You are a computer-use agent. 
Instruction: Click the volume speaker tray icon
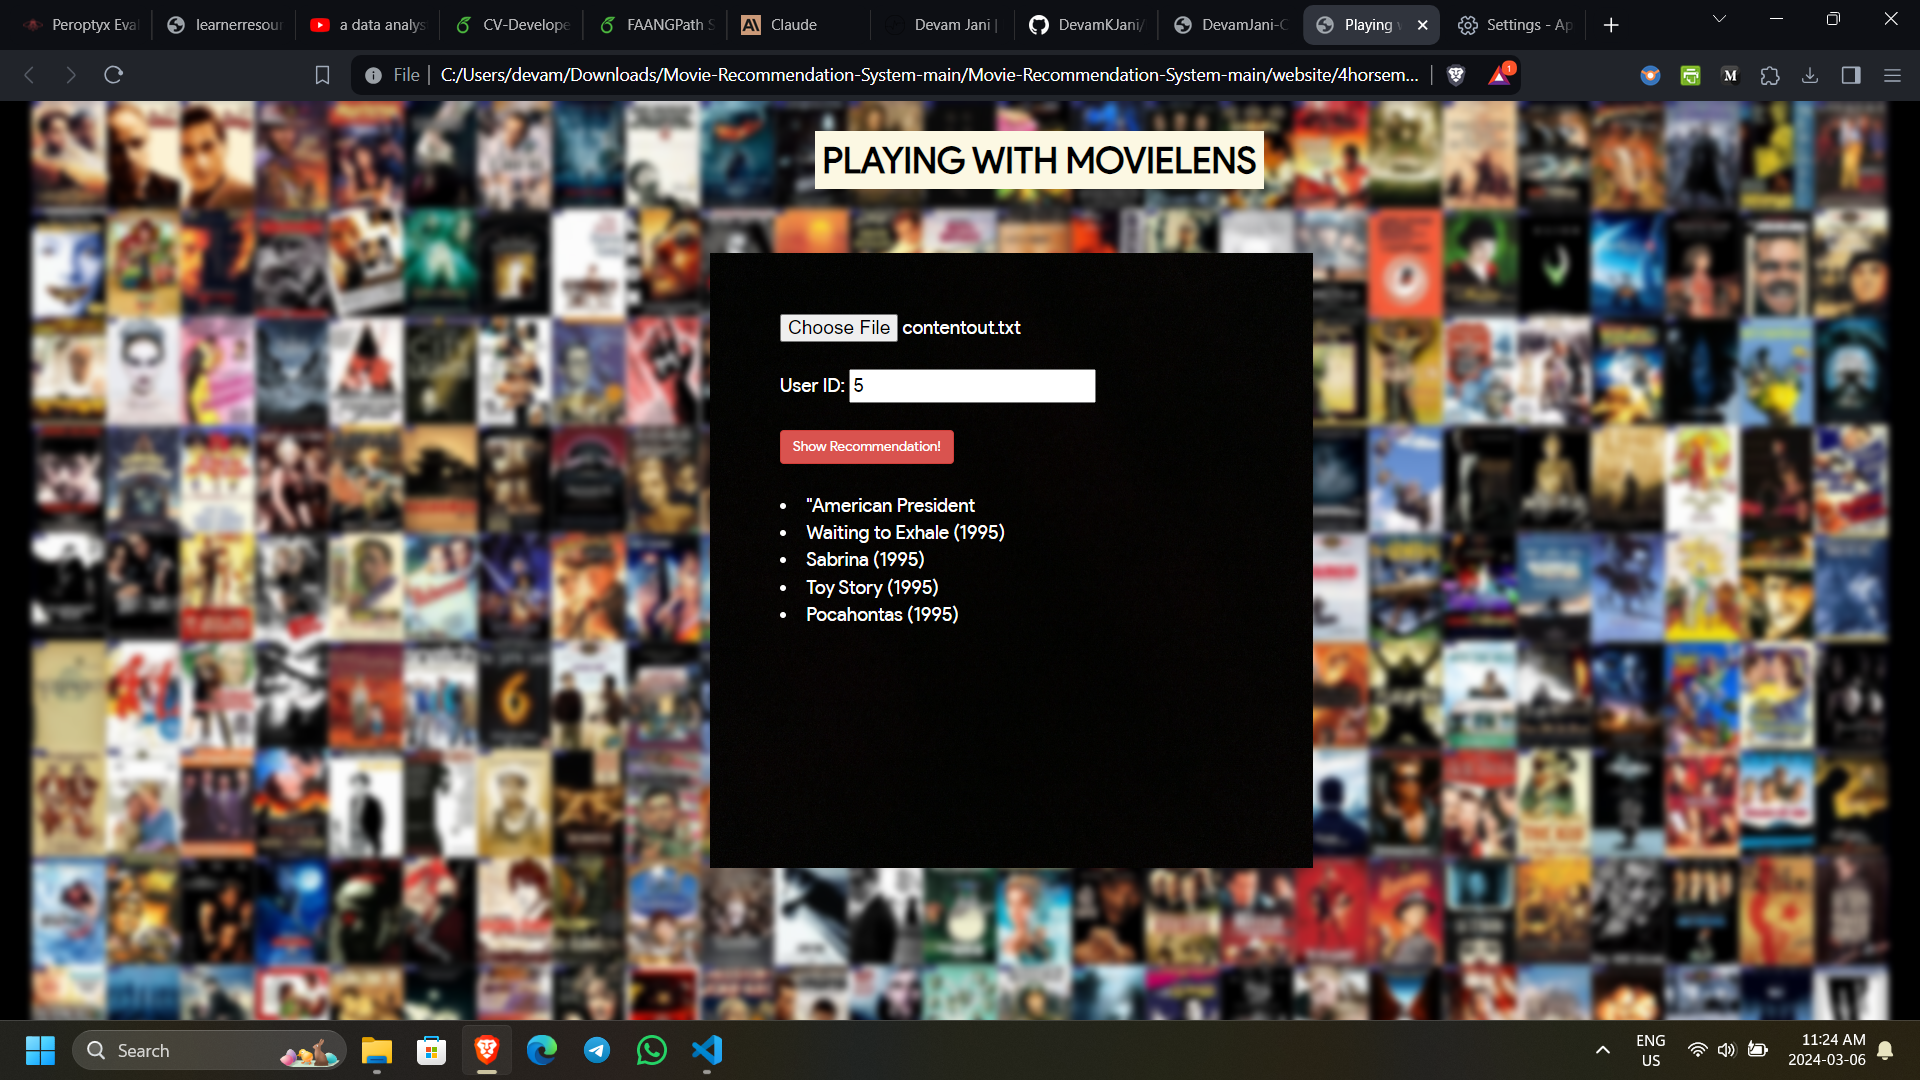pyautogui.click(x=1726, y=1050)
